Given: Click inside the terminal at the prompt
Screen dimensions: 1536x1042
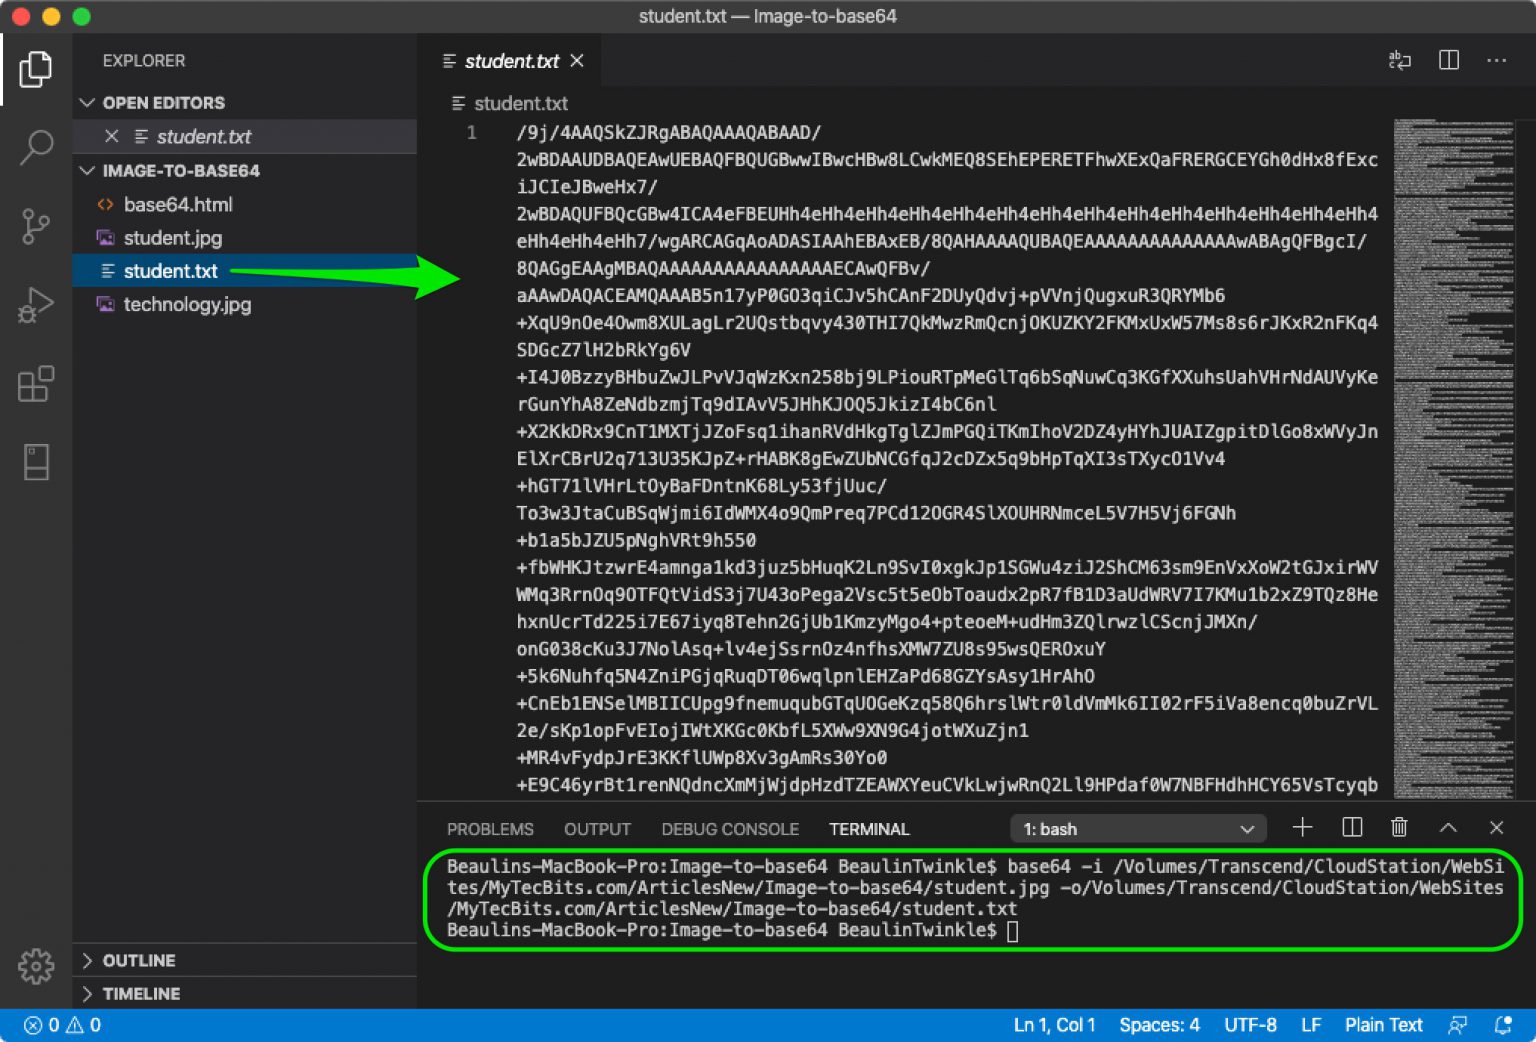Looking at the screenshot, I should coord(1012,931).
